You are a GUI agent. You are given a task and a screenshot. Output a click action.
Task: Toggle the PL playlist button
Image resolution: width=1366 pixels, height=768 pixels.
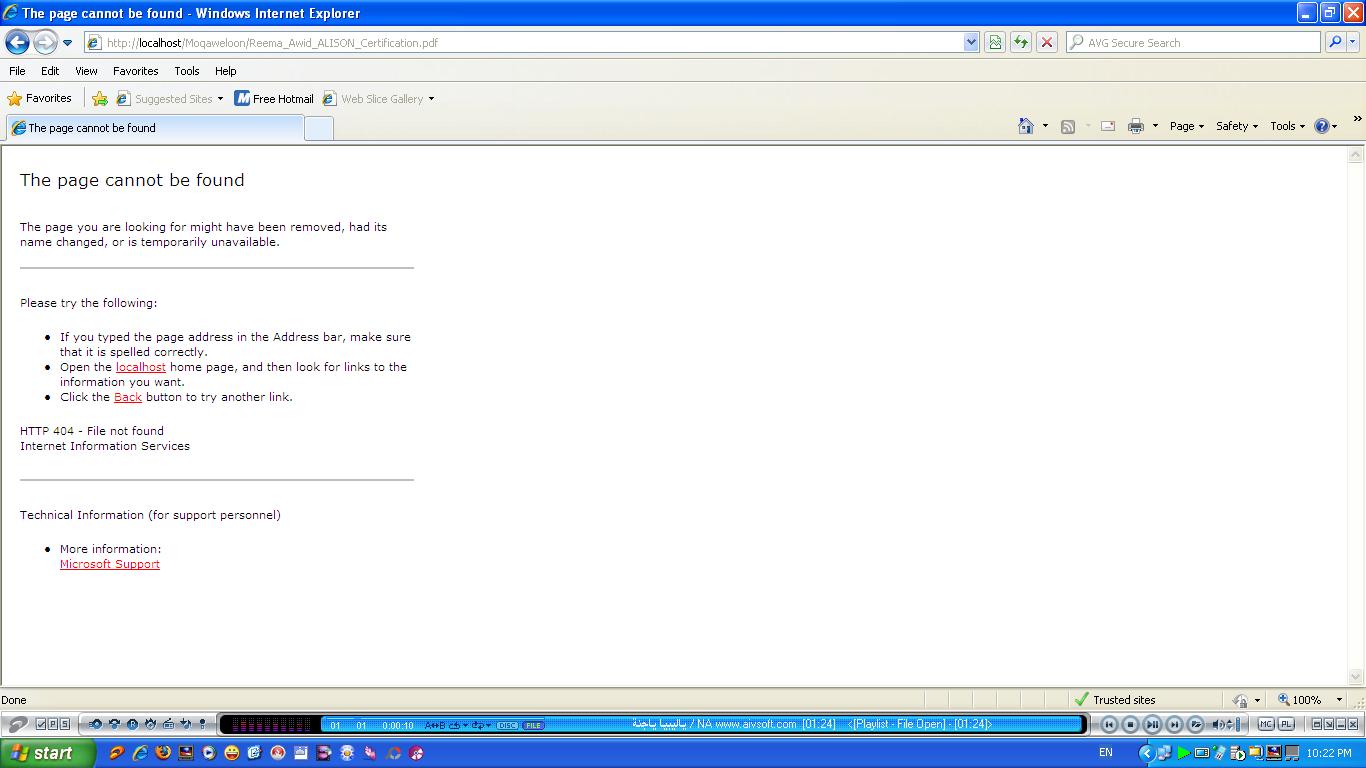pyautogui.click(x=1286, y=724)
